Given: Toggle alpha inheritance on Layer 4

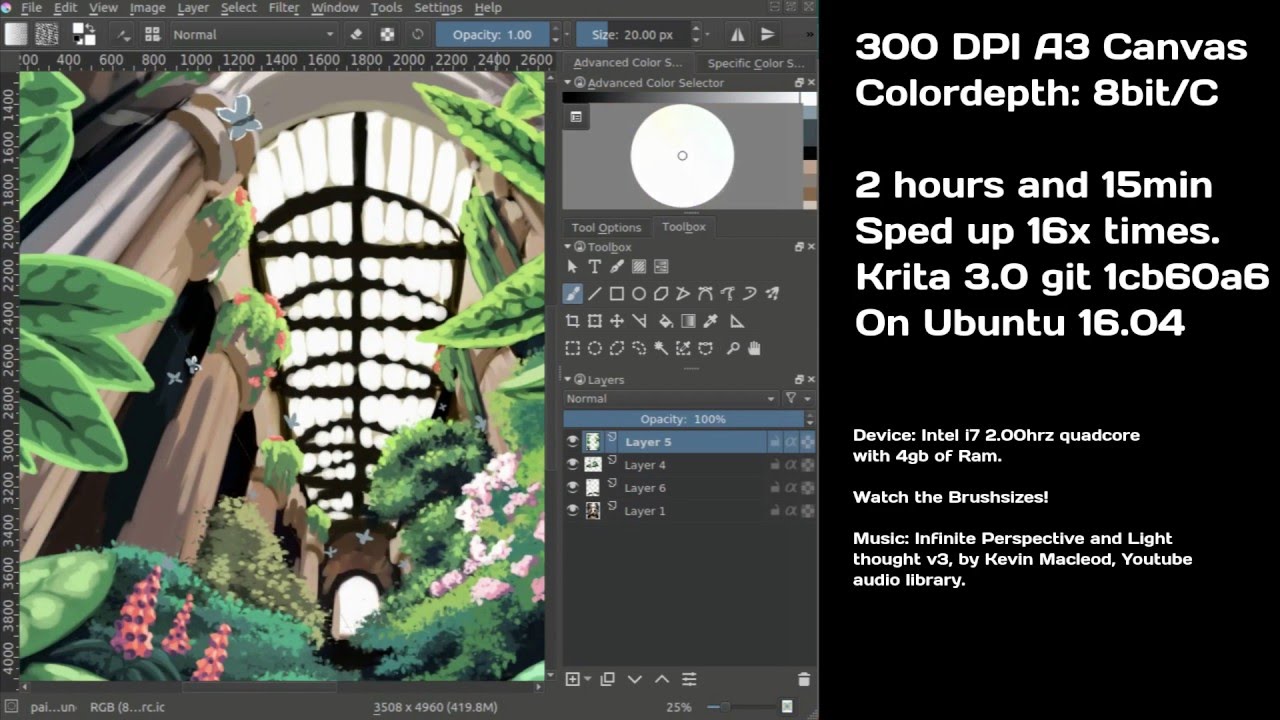Looking at the screenshot, I should (791, 464).
